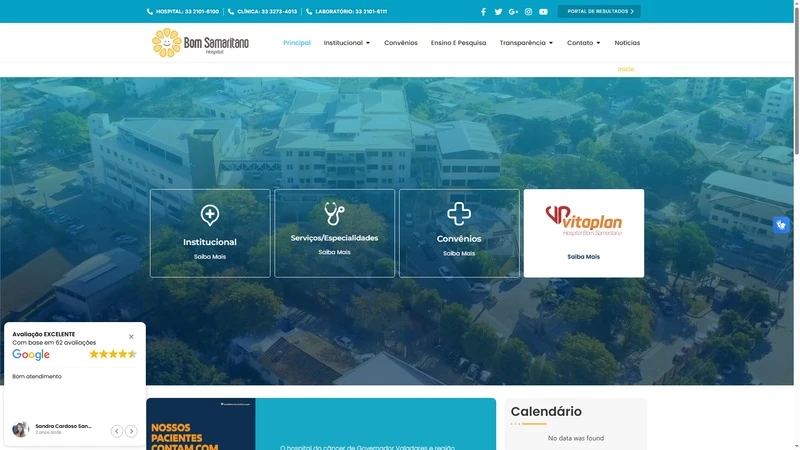Viewport: 800px width, 450px height.
Task: Click the Google logo in review widget
Action: click(x=31, y=355)
